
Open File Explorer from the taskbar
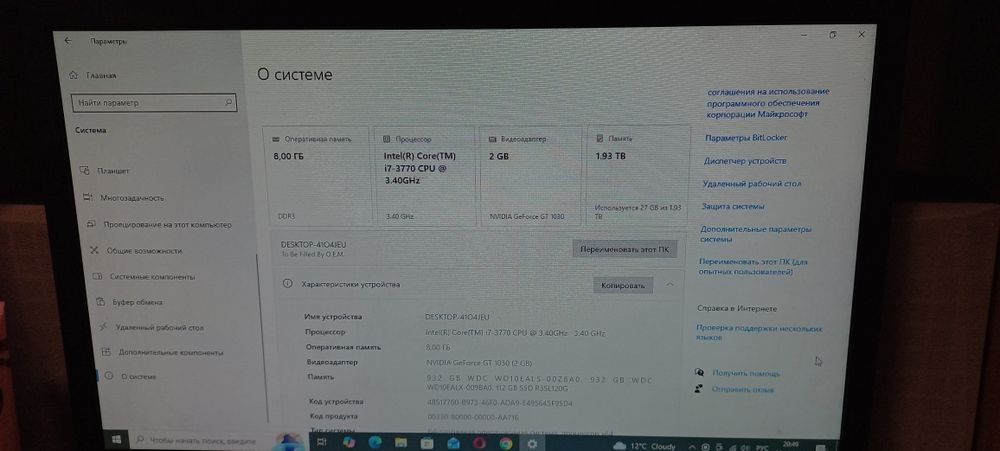coord(401,443)
